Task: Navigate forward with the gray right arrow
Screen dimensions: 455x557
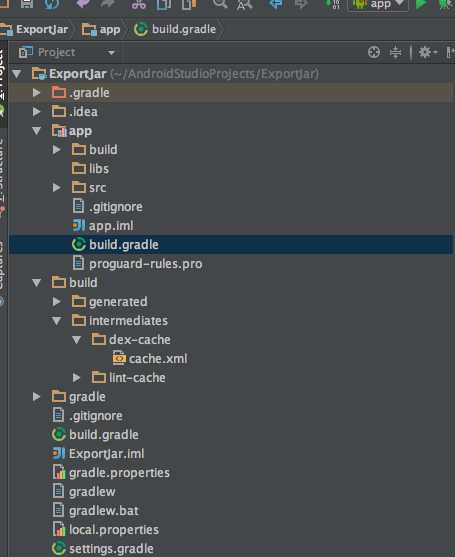Action: tap(301, 4)
